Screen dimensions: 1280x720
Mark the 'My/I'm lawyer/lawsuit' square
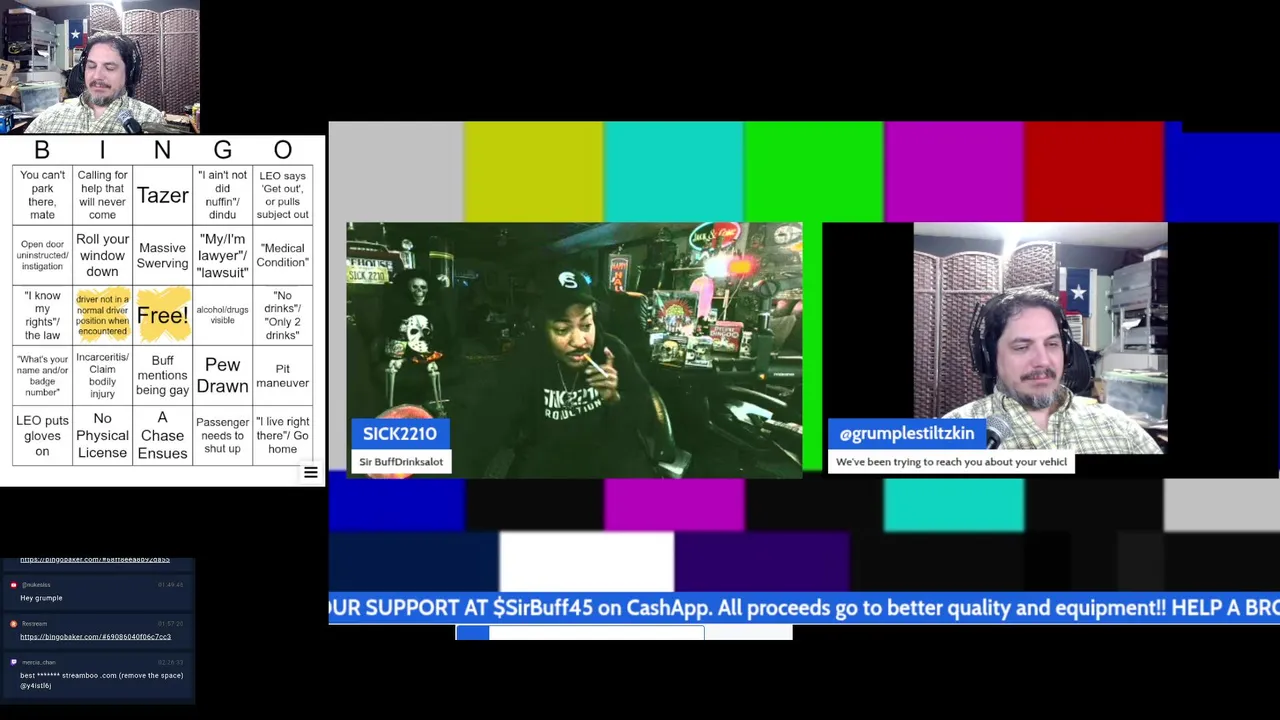click(x=222, y=255)
